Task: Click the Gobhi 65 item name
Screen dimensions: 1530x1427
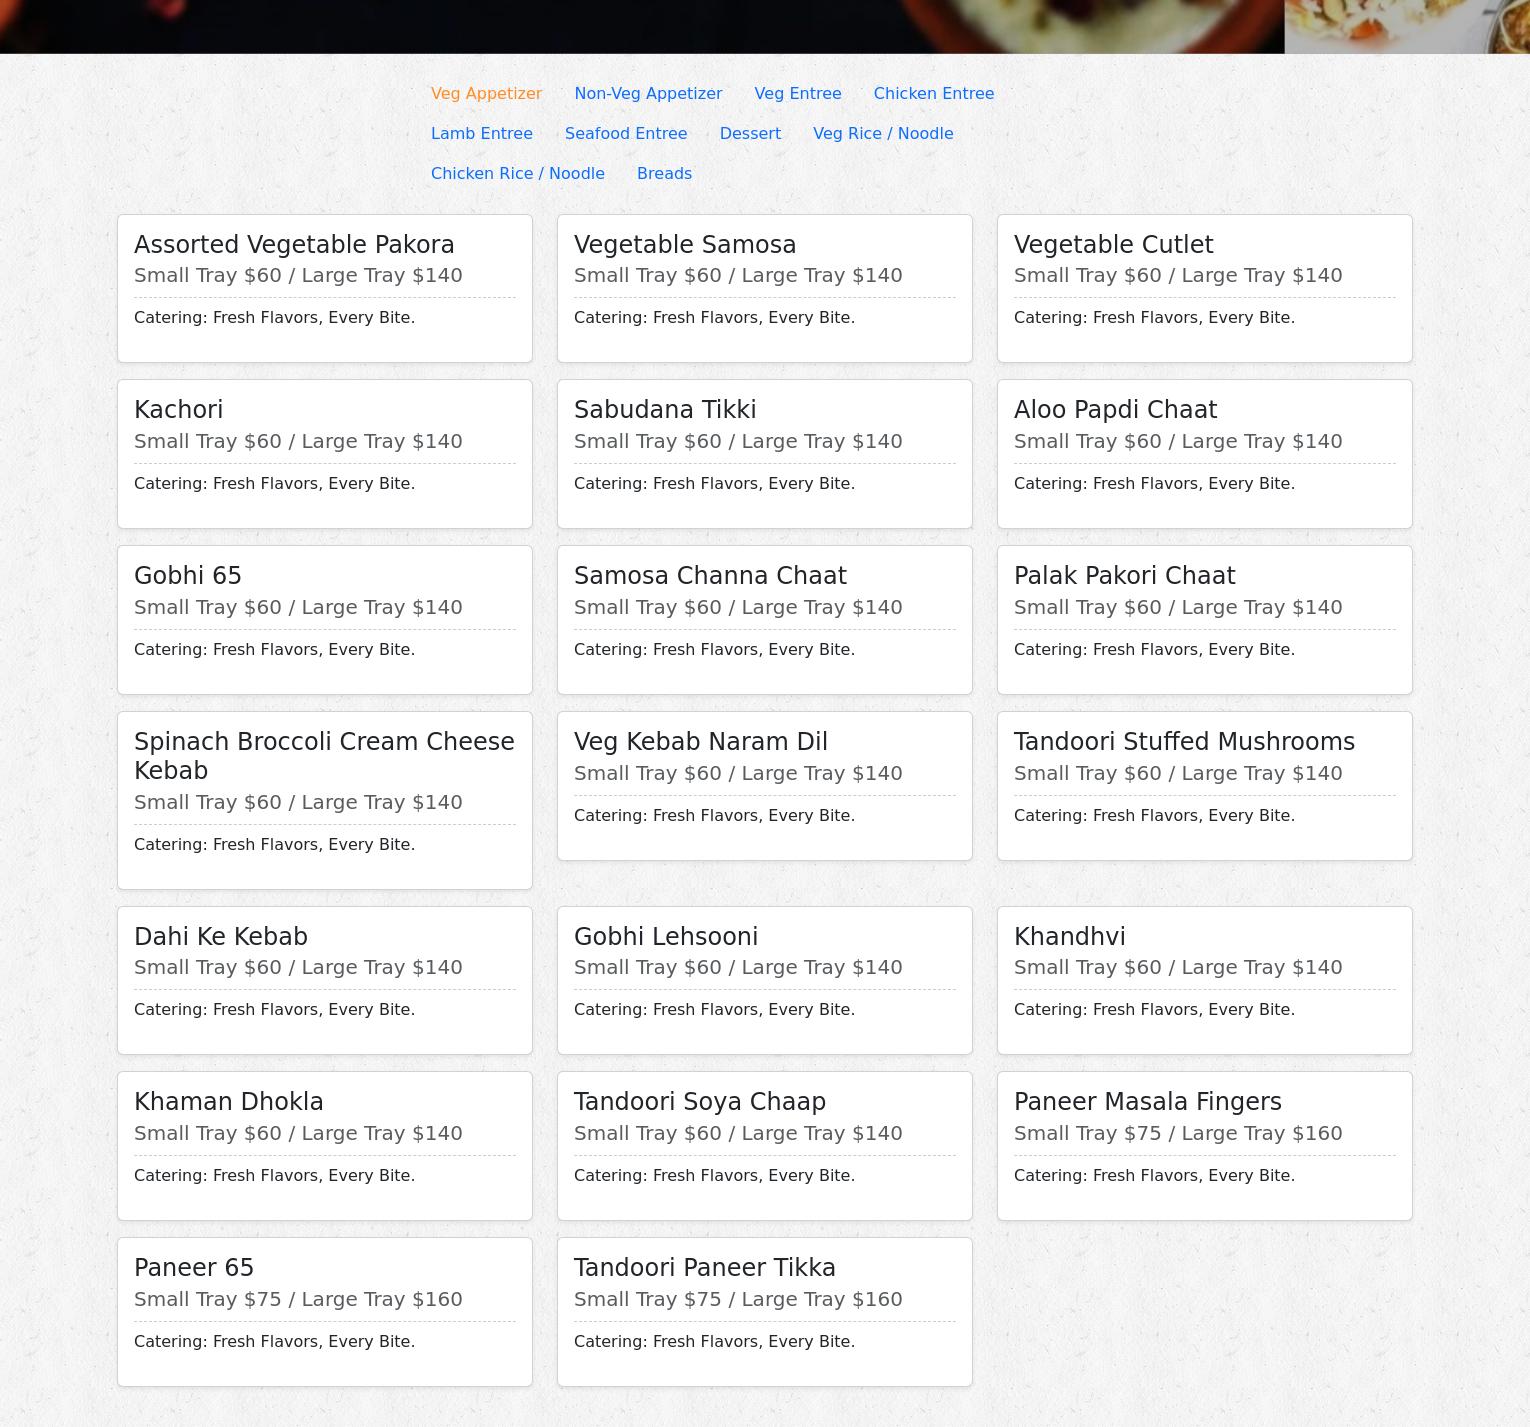Action: click(x=188, y=576)
